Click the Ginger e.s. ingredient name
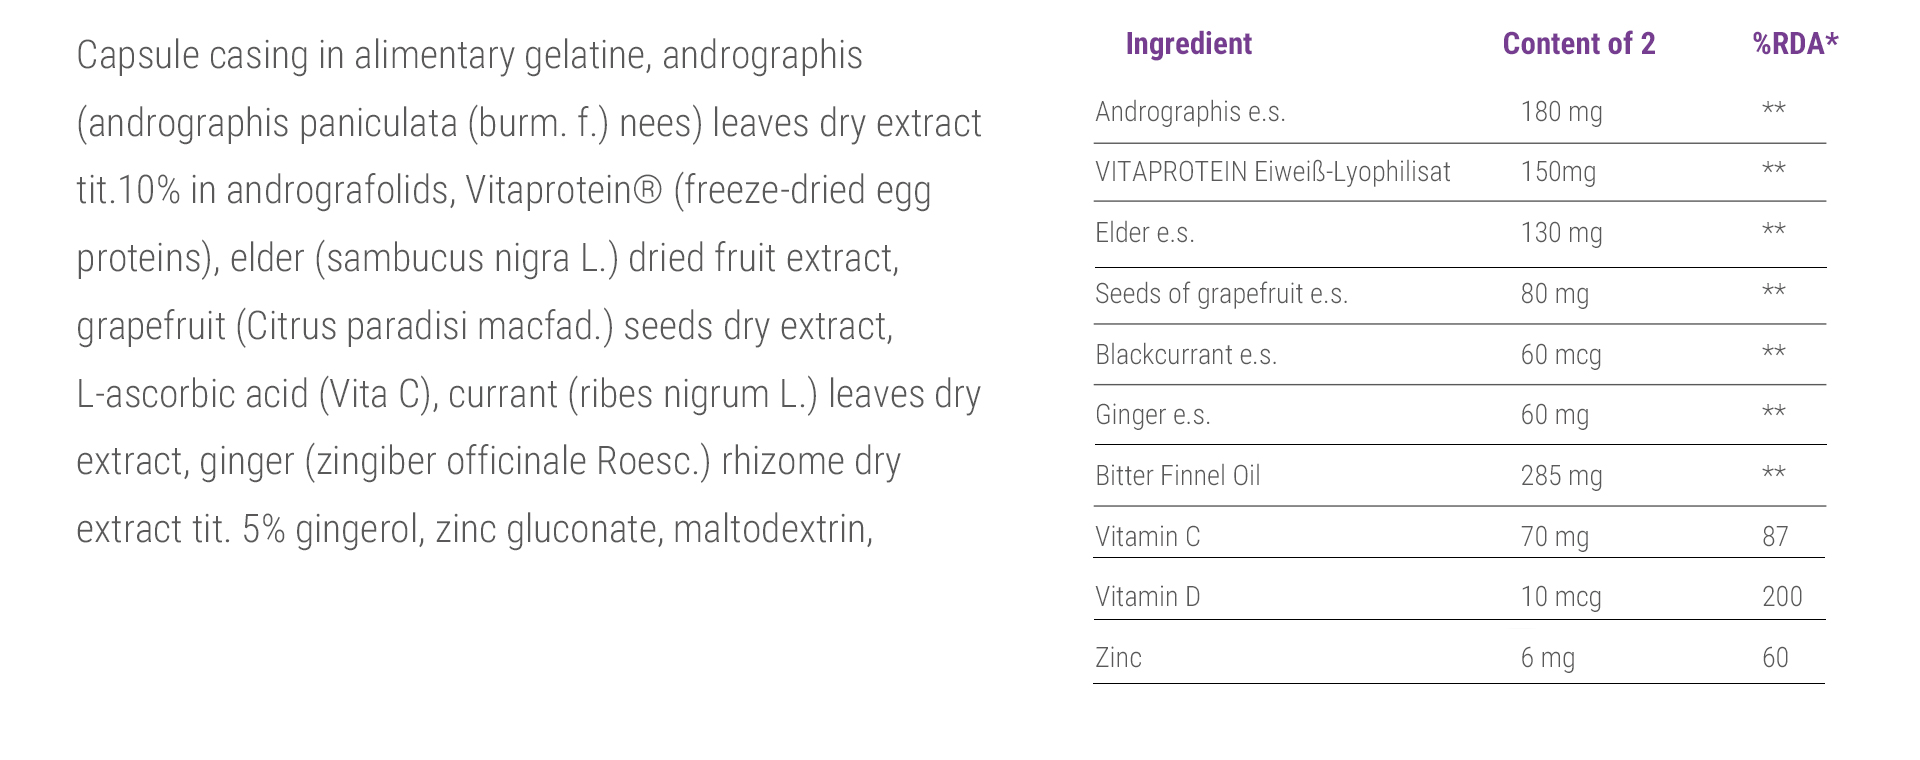This screenshot has width=1920, height=760. click(x=1152, y=415)
